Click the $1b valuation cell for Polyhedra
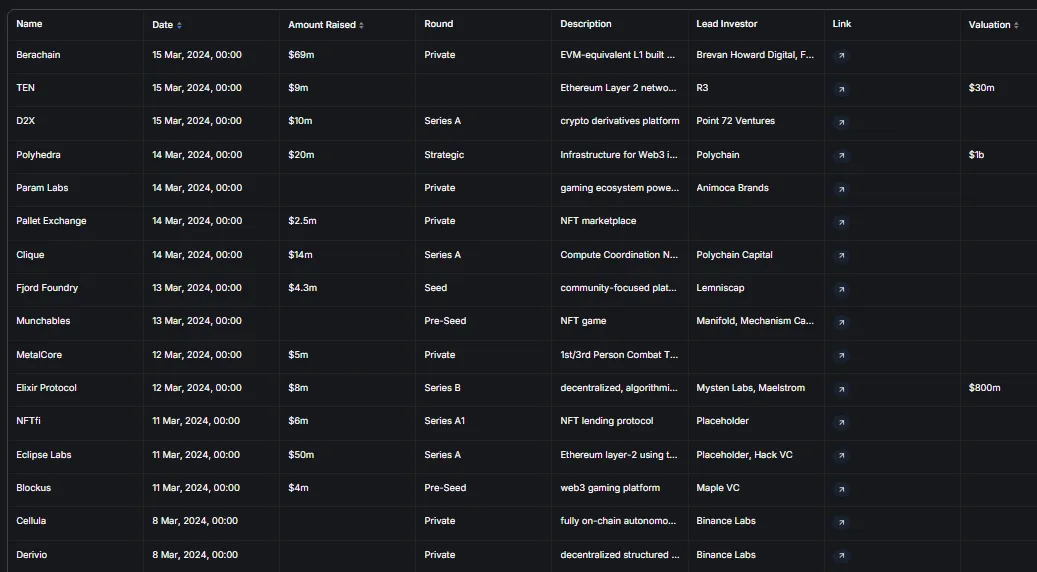The image size is (1037, 572). click(976, 155)
